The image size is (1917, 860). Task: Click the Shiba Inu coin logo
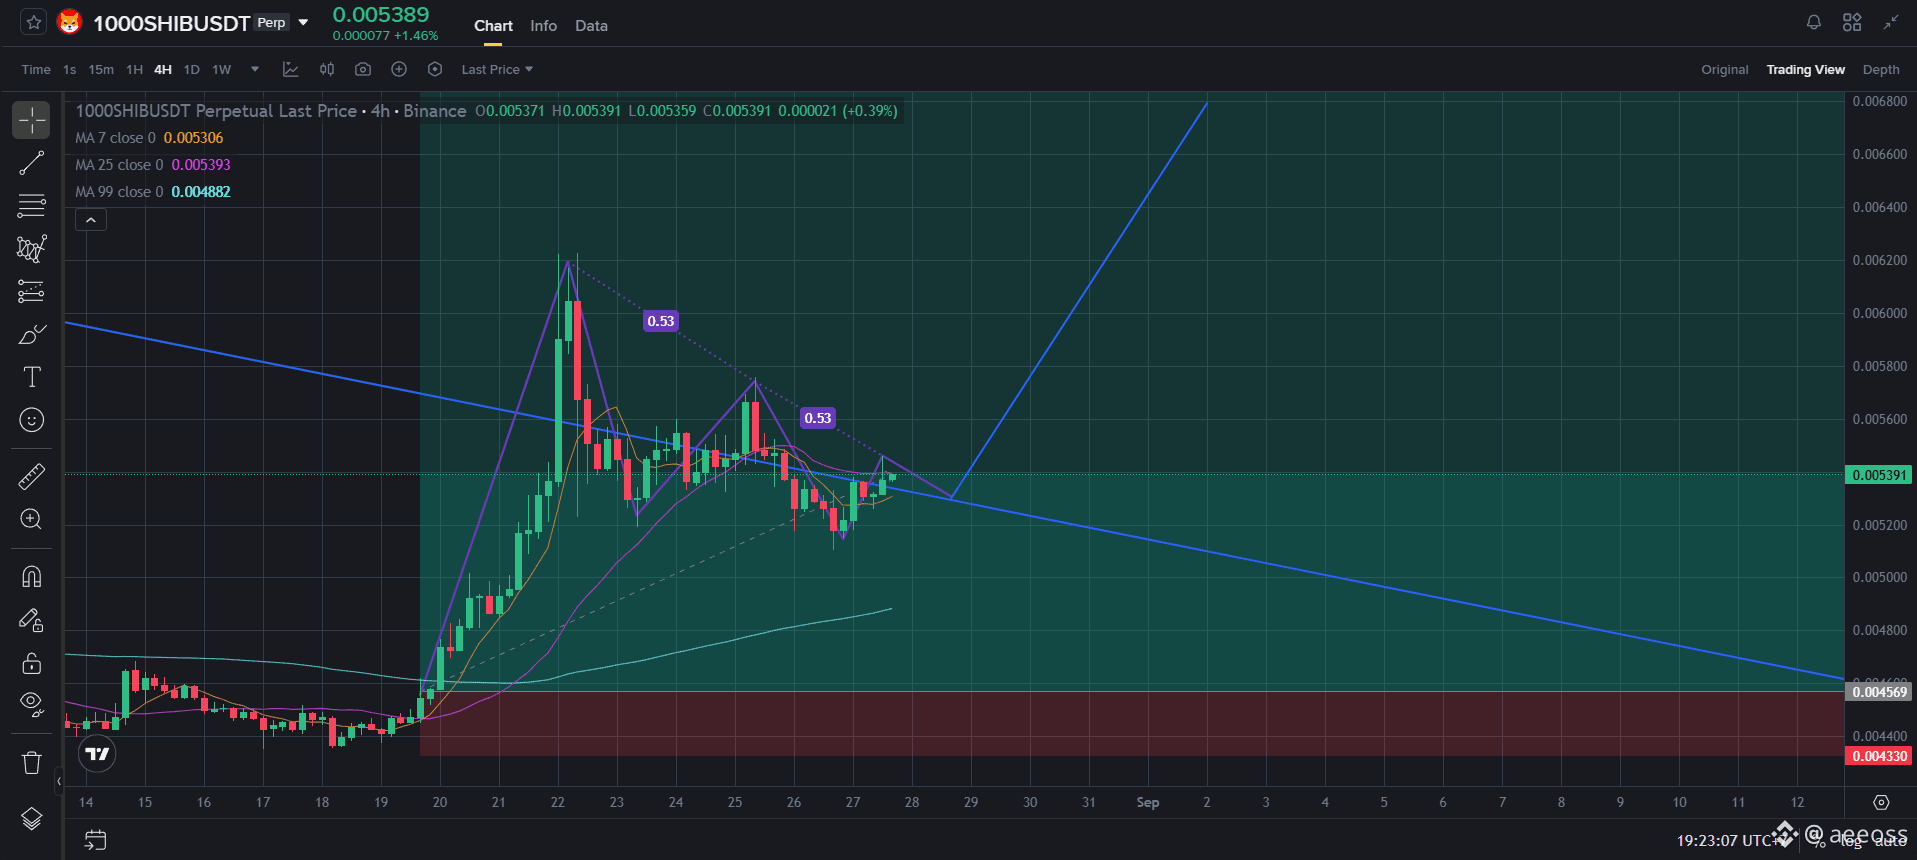69,22
